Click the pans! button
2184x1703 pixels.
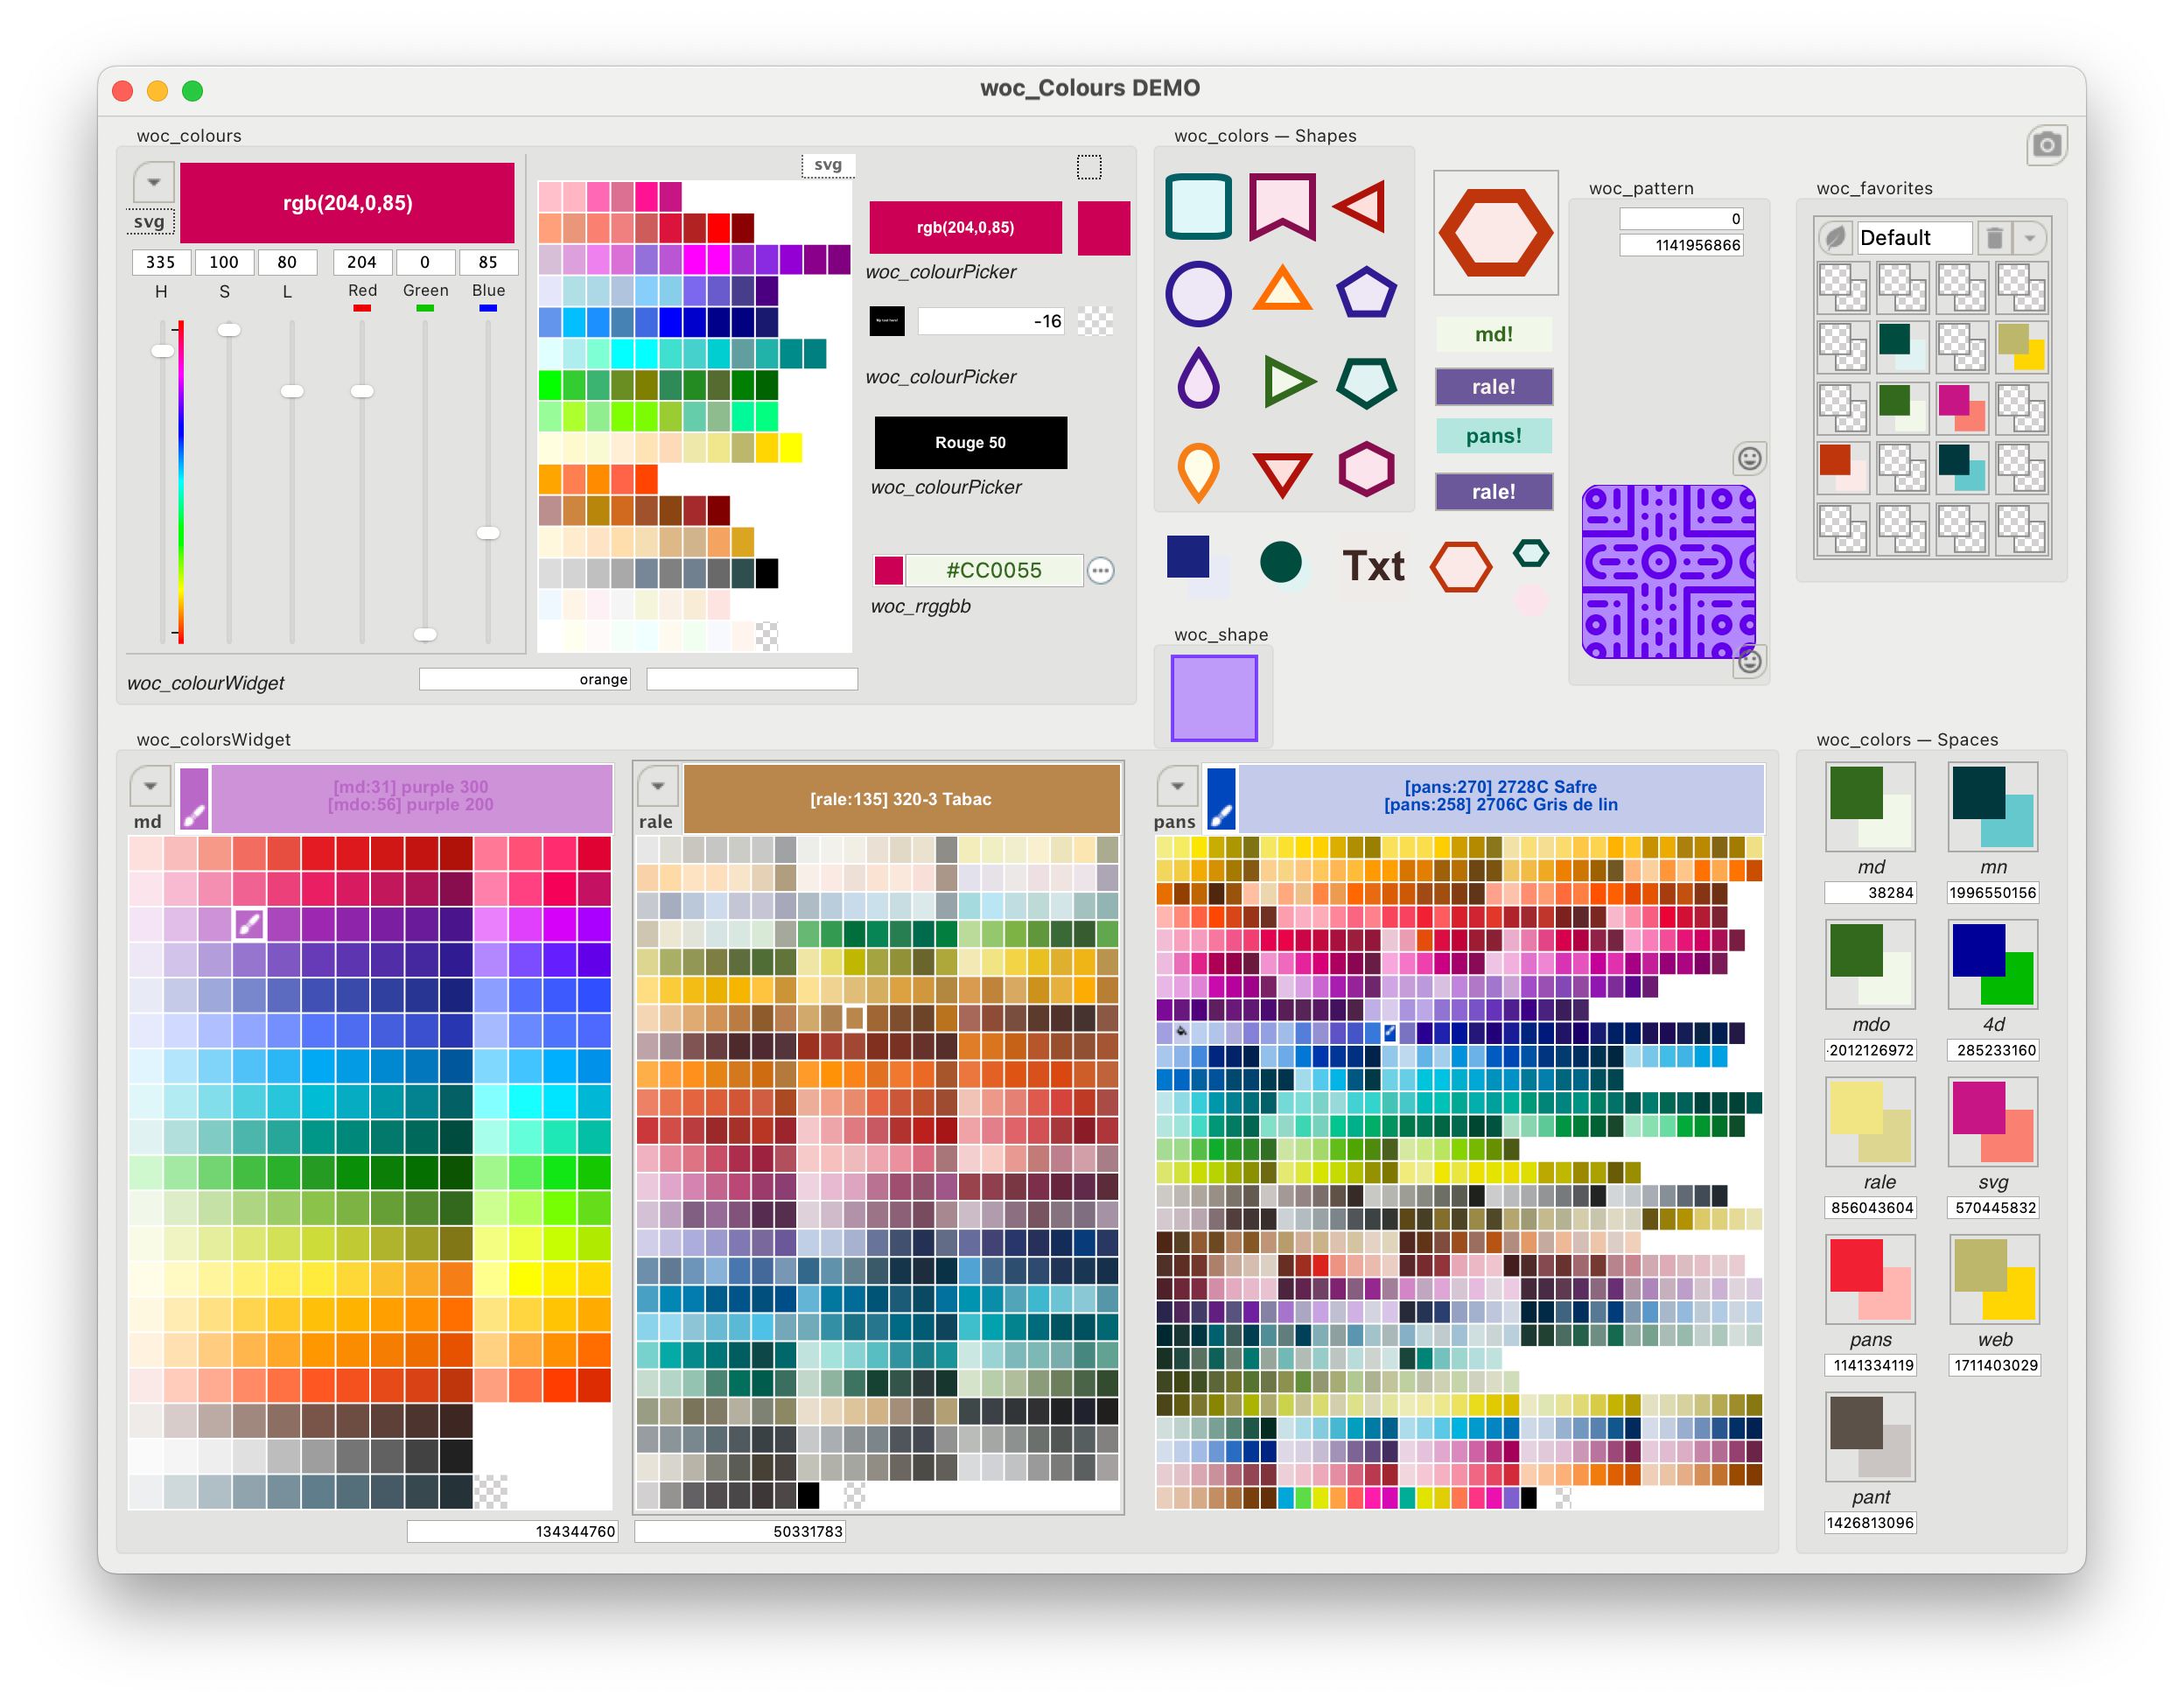[1493, 436]
